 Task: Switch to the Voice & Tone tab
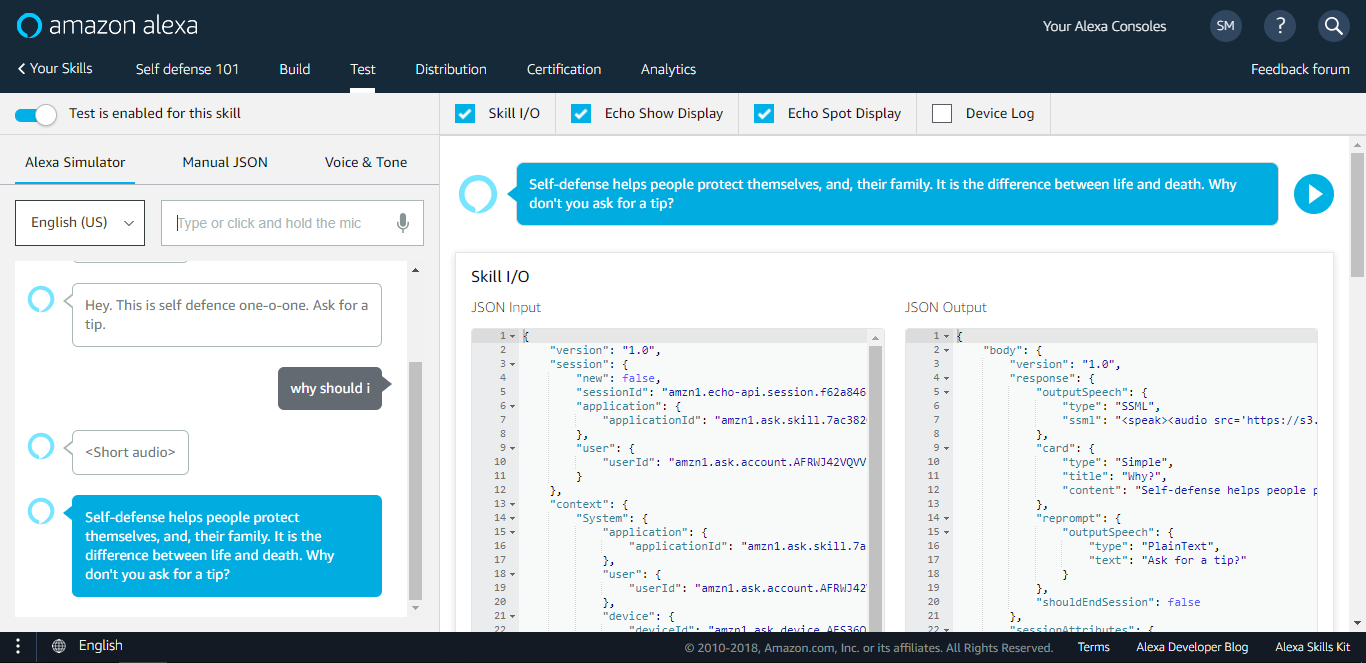(366, 162)
